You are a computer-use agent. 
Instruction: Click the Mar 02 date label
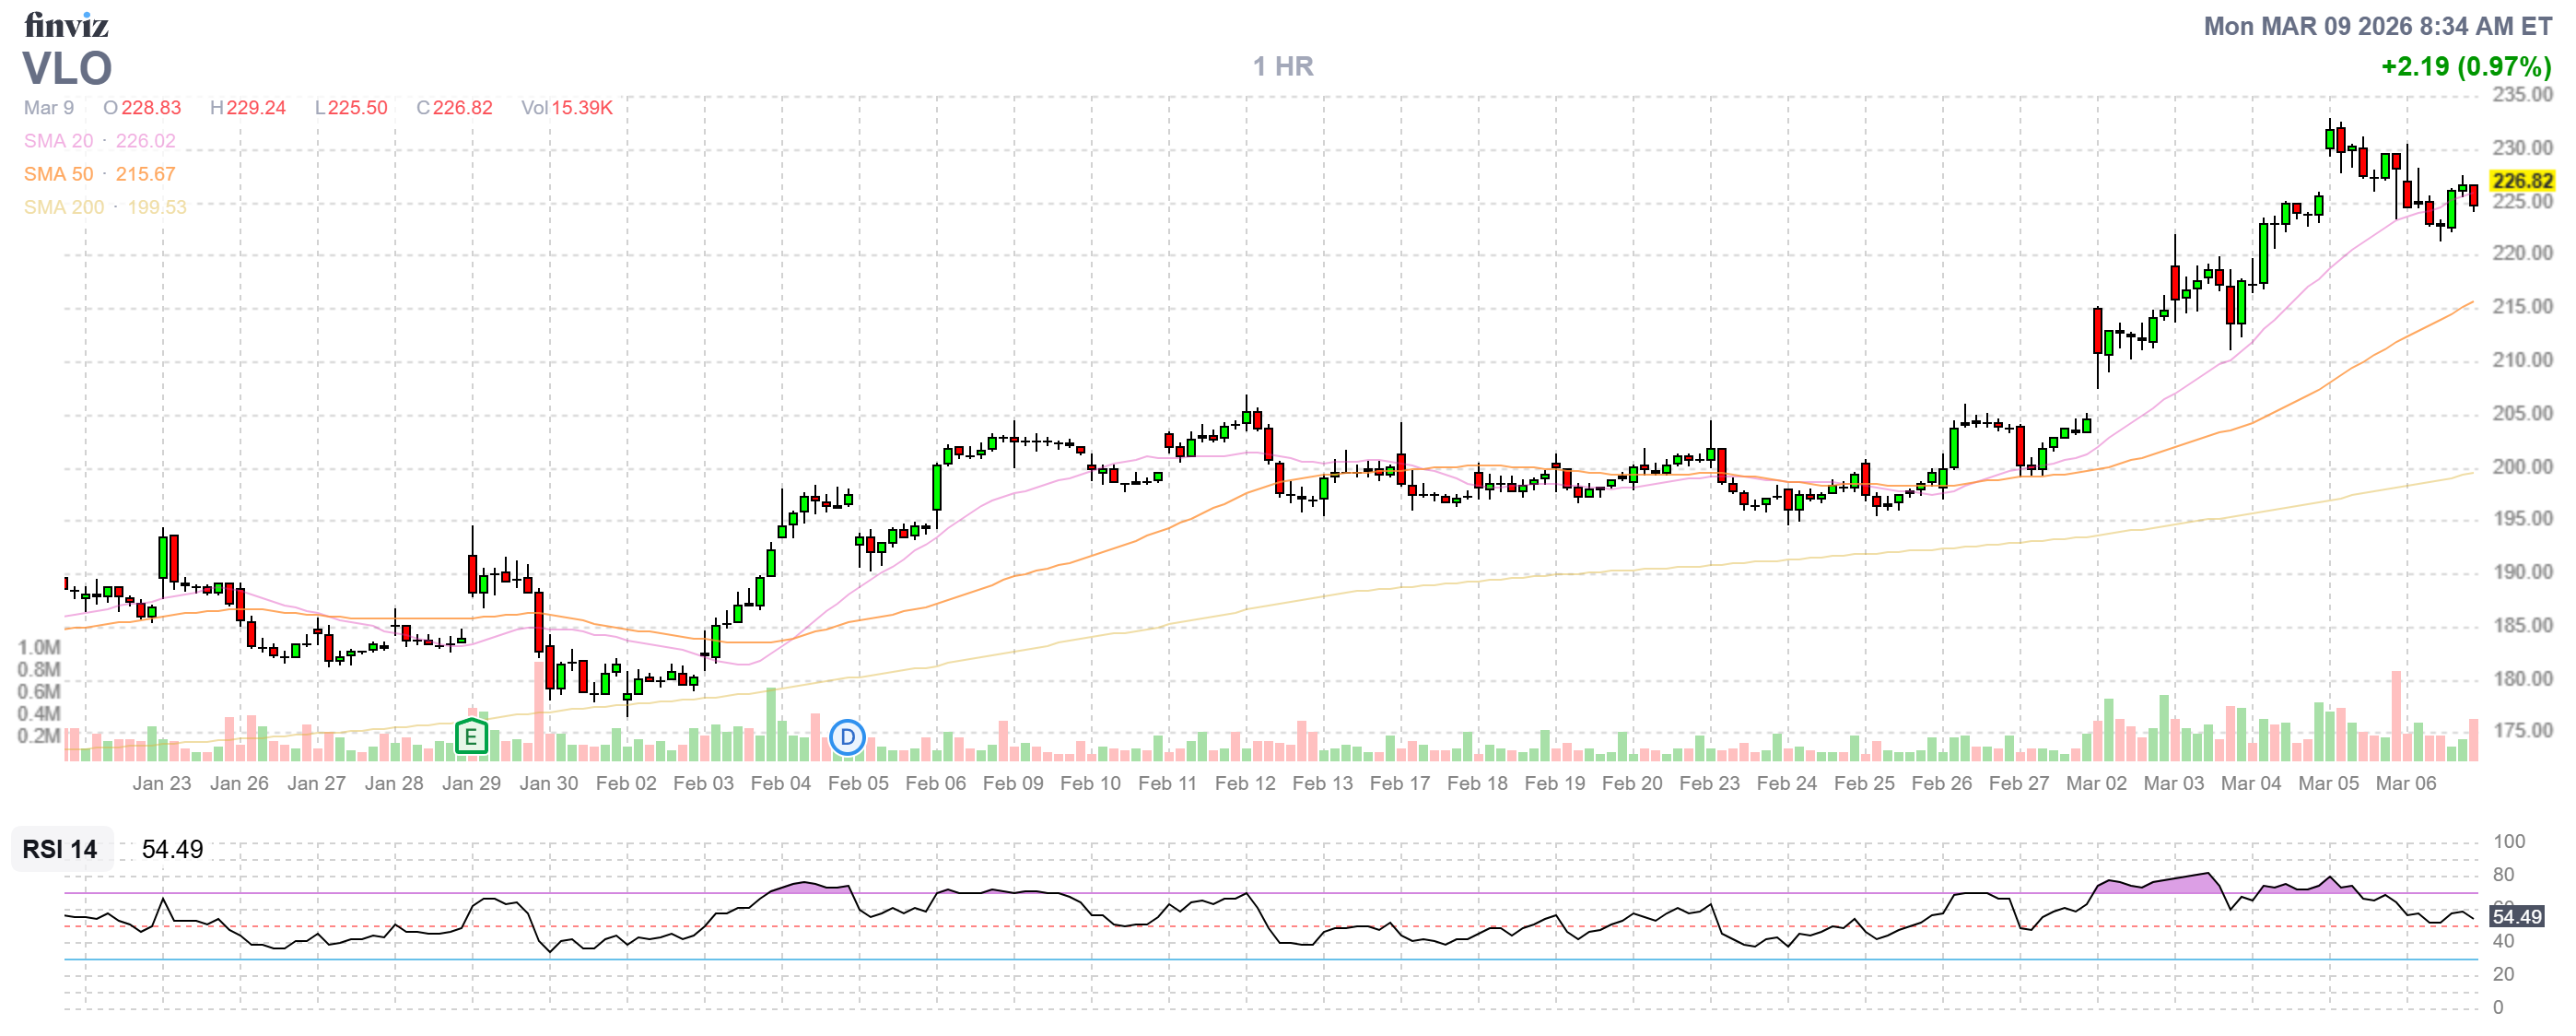click(2096, 784)
